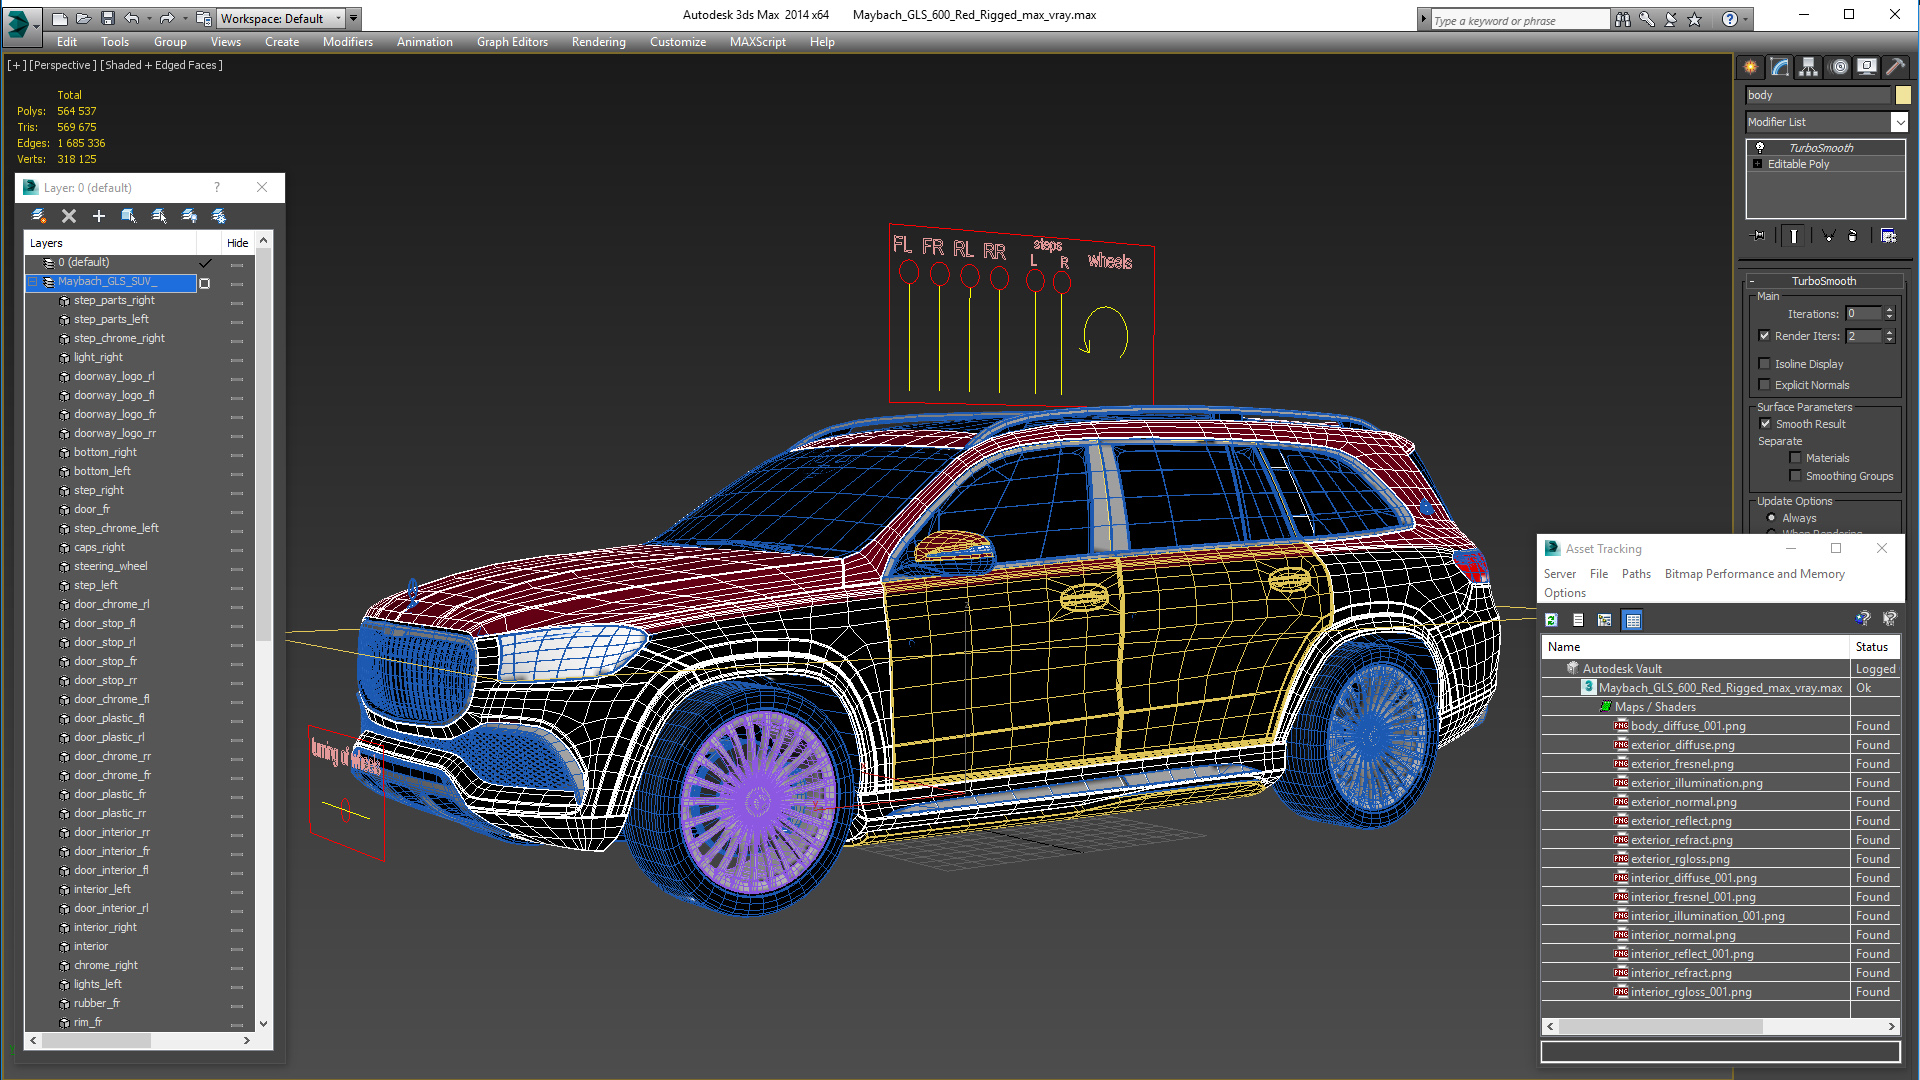Image resolution: width=1920 pixels, height=1080 pixels.
Task: Click the Perspective viewport label
Action: point(63,65)
